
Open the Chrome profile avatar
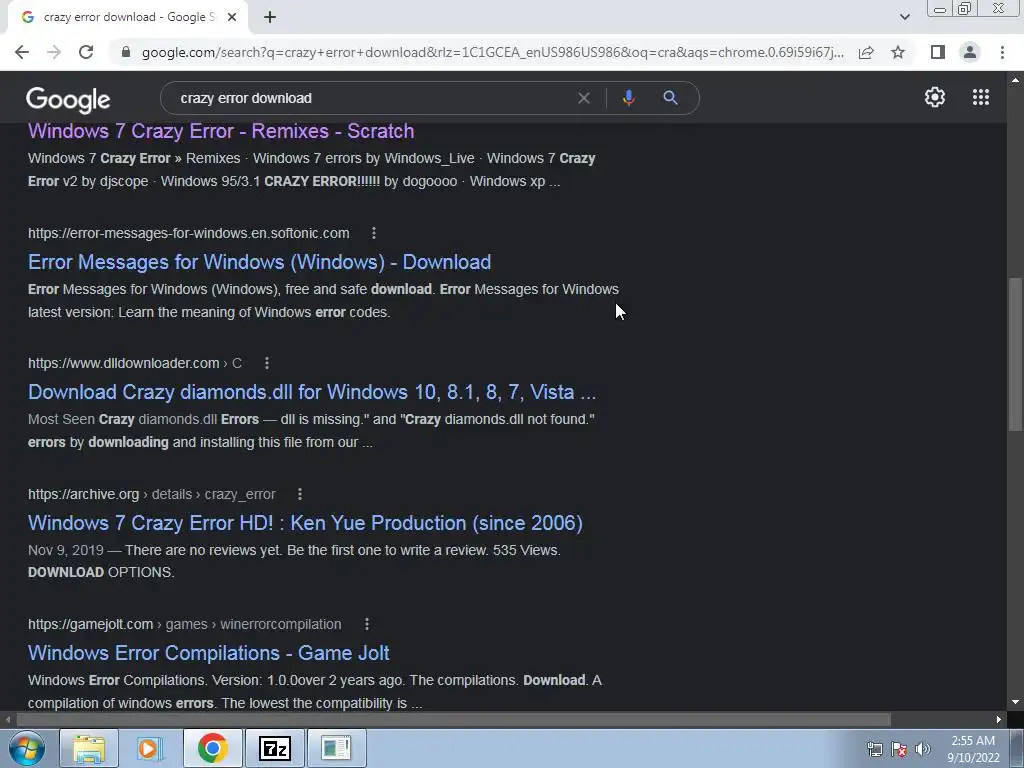tap(970, 52)
